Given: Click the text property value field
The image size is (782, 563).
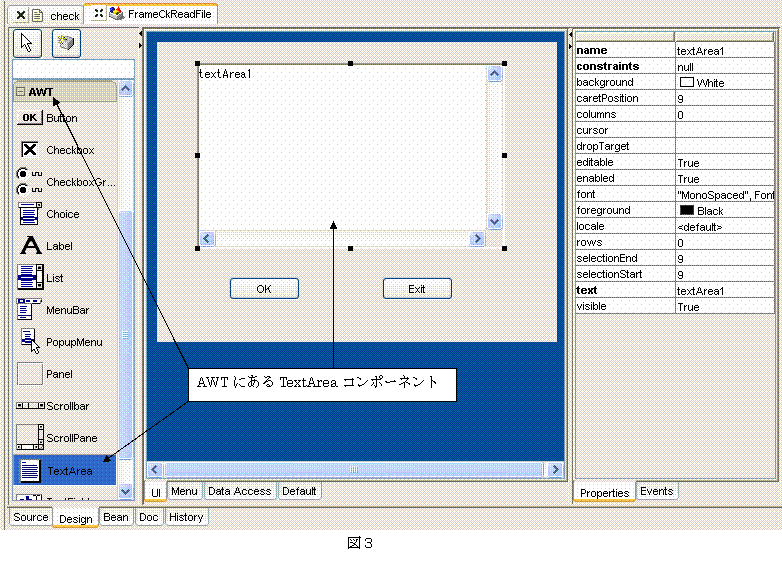Looking at the screenshot, I should point(724,290).
